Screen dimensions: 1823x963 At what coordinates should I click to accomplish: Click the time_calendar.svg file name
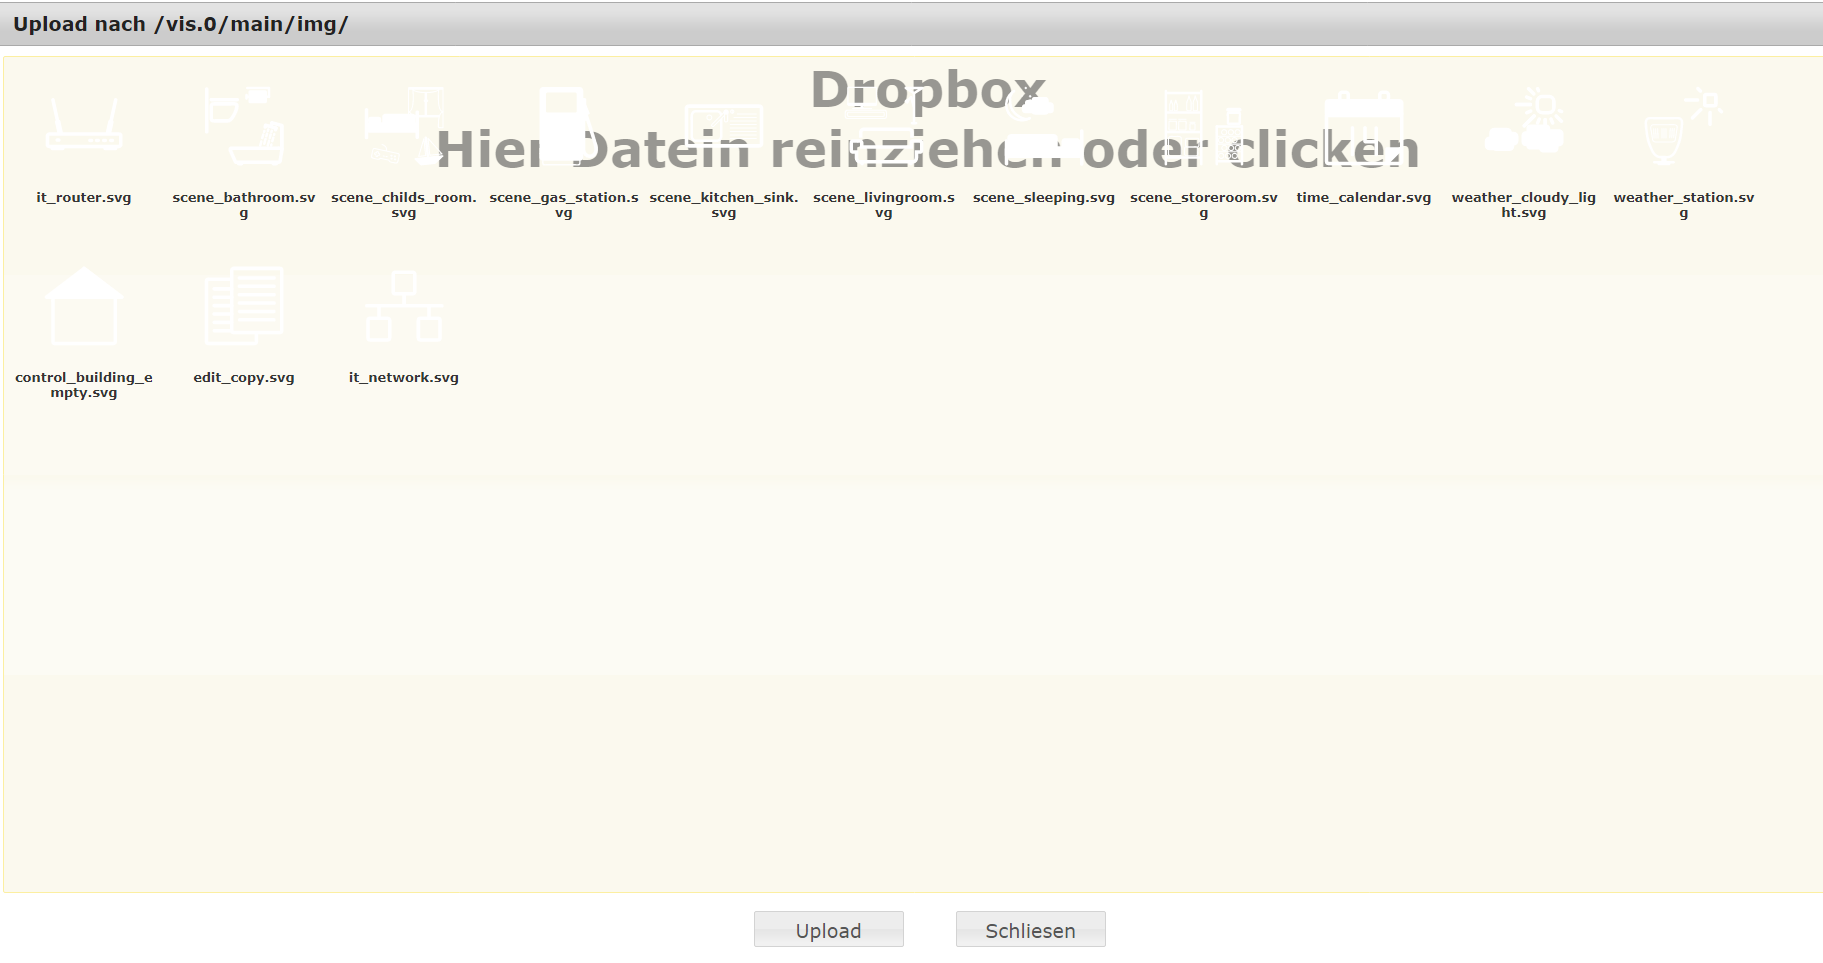(x=1364, y=198)
